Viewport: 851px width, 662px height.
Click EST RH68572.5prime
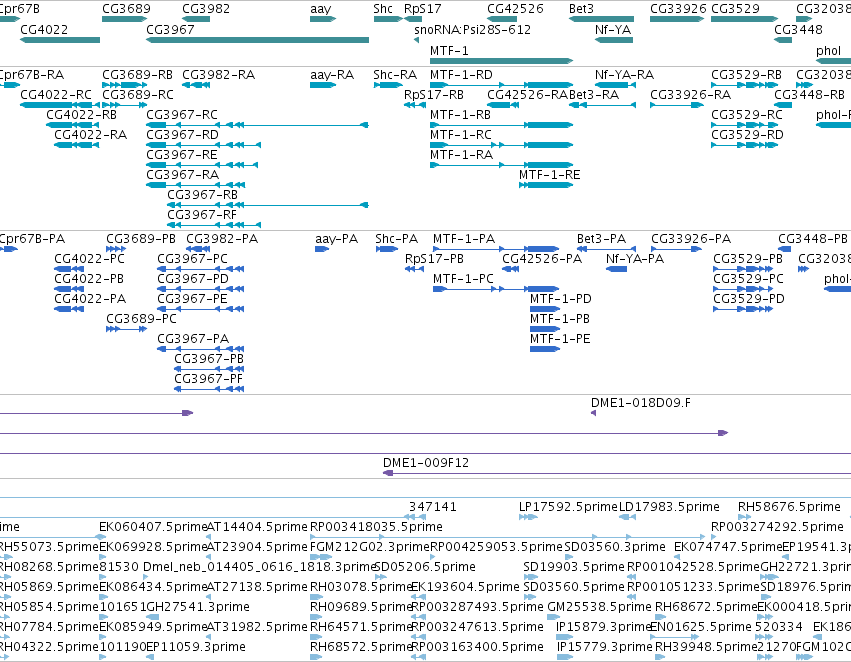[361, 647]
